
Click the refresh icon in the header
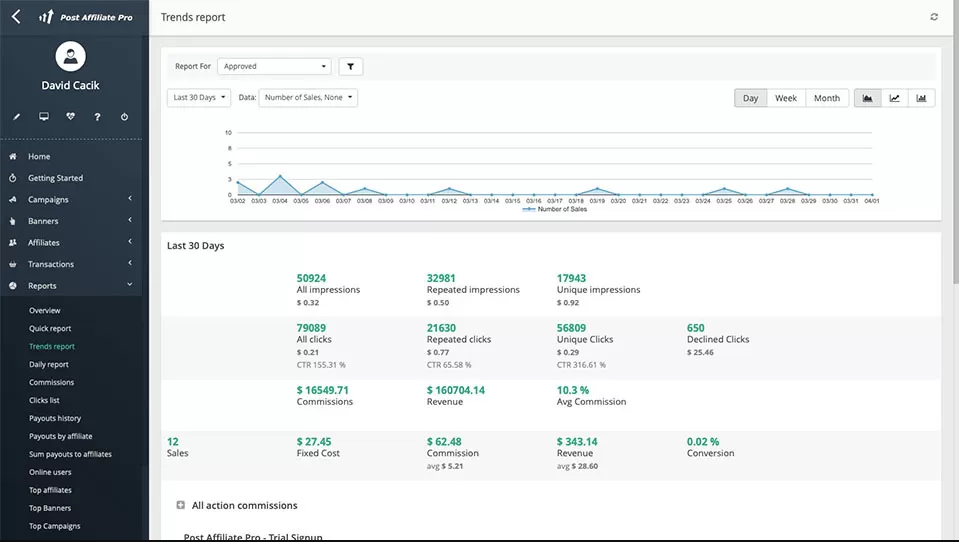point(934,17)
